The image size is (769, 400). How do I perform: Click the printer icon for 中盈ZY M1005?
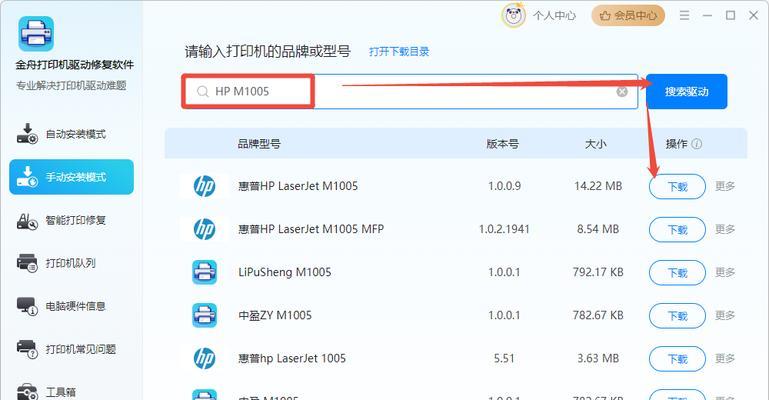coord(205,315)
